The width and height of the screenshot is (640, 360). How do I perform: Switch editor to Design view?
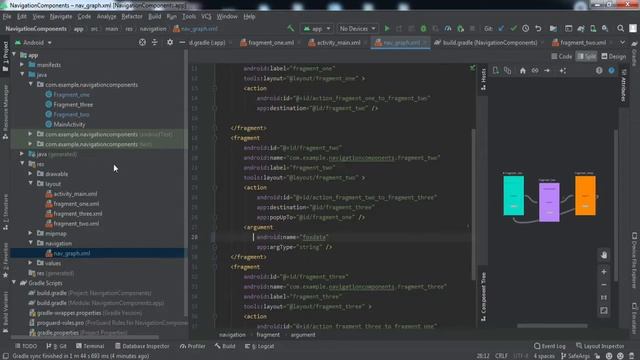pos(613,57)
